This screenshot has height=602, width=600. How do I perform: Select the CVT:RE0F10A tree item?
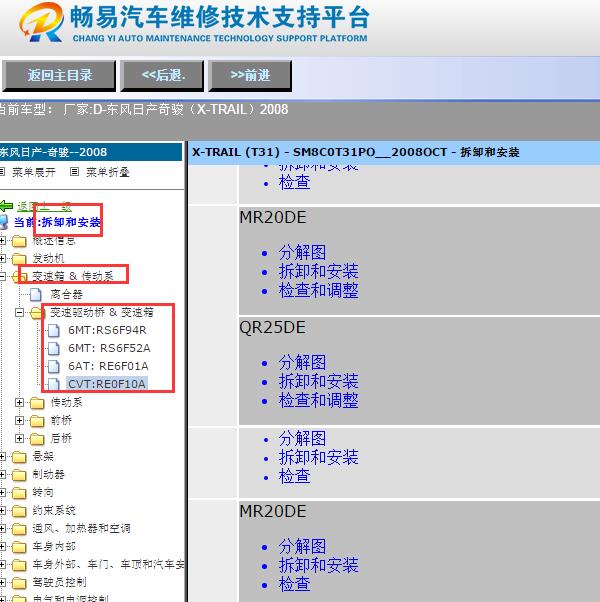(x=107, y=384)
